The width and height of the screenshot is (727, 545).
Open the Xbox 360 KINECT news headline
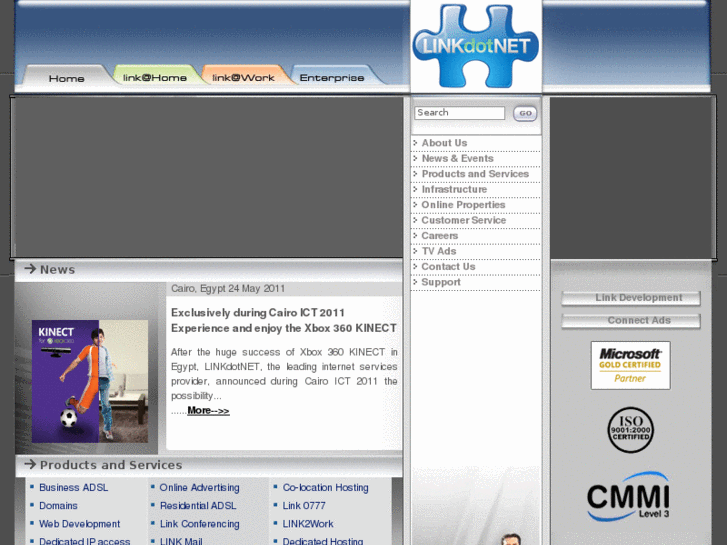click(284, 321)
